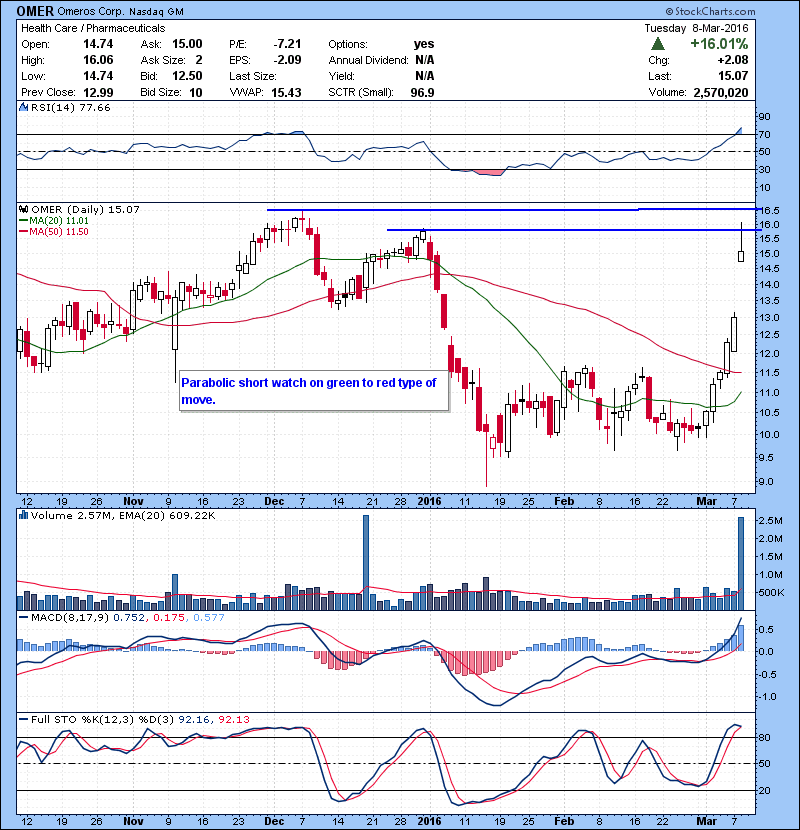
Task: Click Health Care / Pharmaceuticals sector text
Action: 93,28
